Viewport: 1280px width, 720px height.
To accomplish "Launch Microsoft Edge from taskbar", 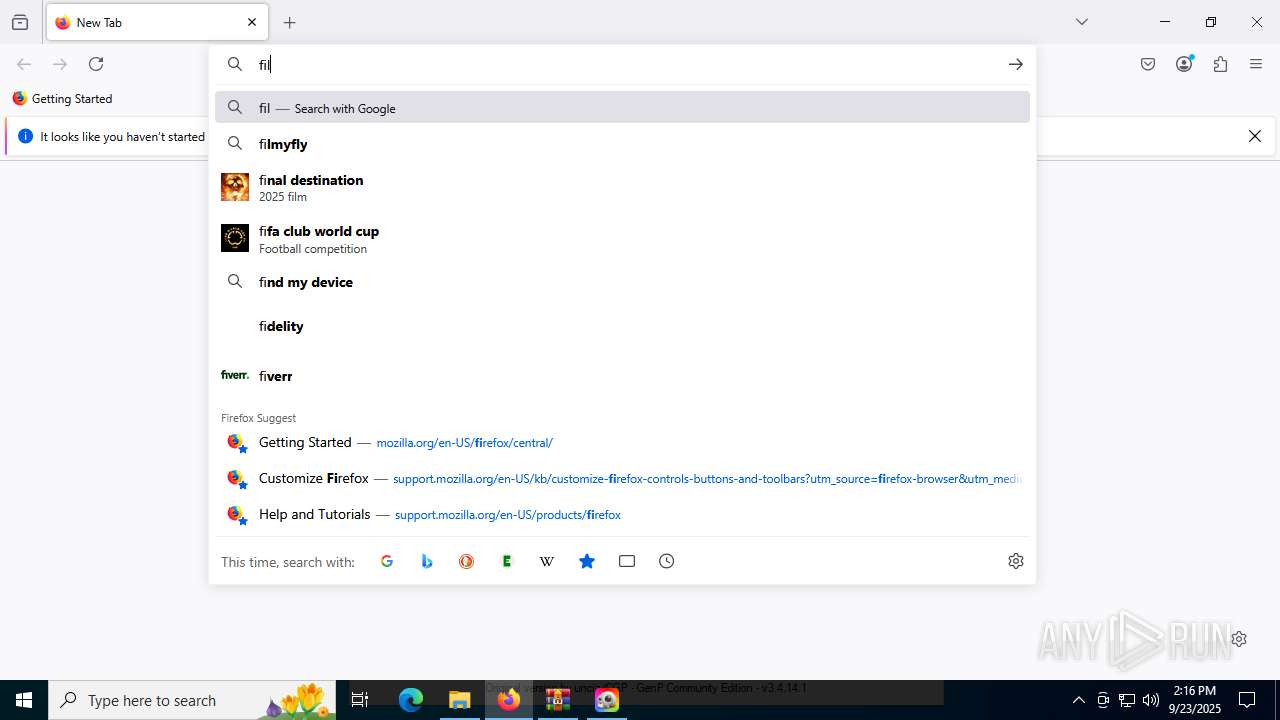I will (411, 700).
